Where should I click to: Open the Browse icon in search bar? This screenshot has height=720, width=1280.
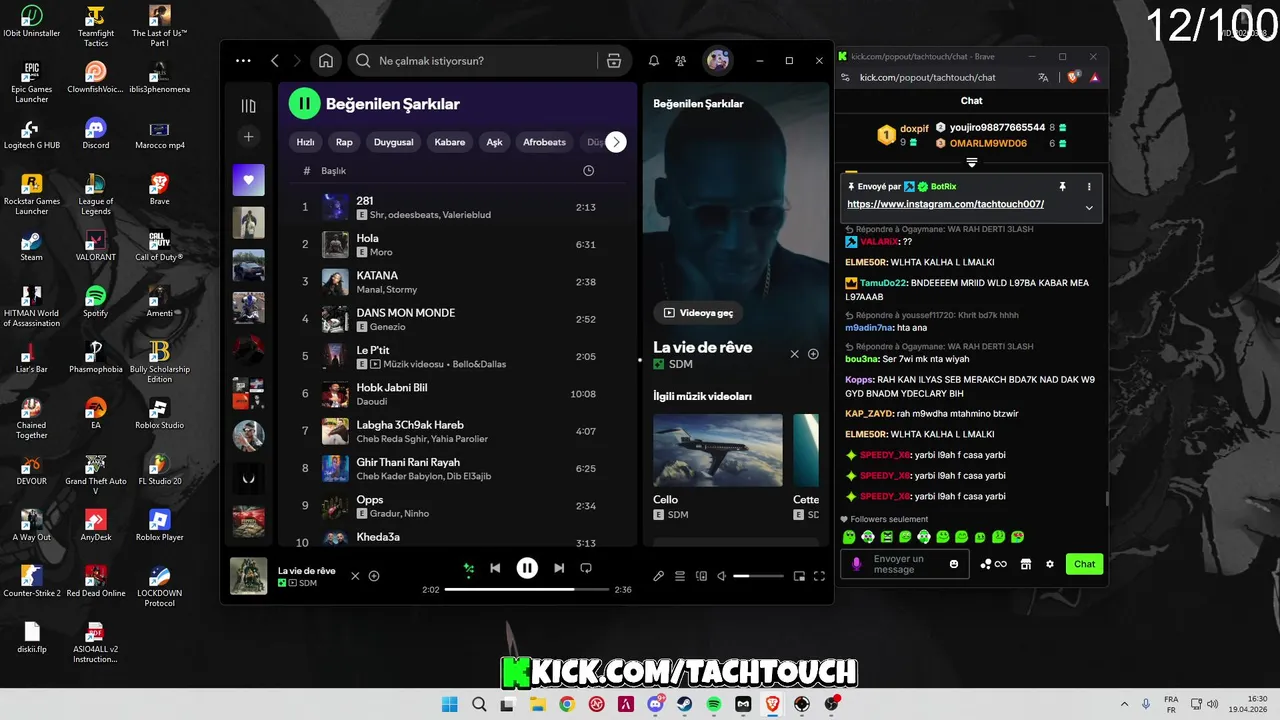(x=614, y=61)
